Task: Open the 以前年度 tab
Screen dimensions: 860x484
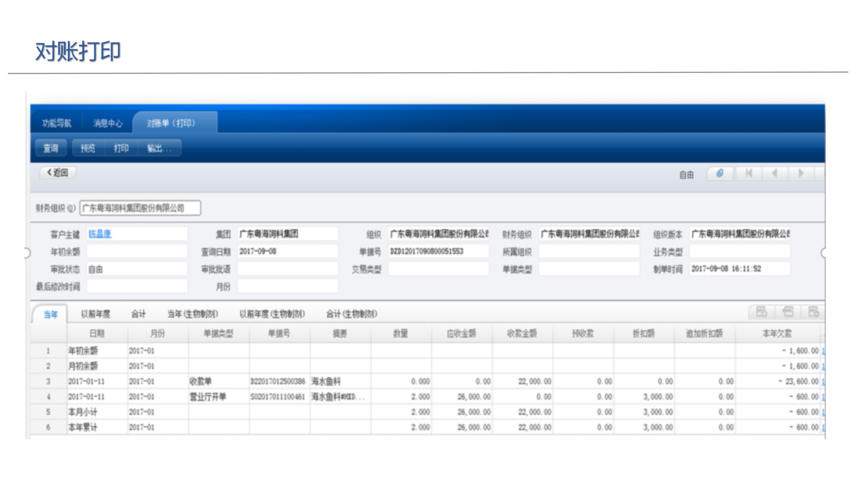Action: point(95,314)
